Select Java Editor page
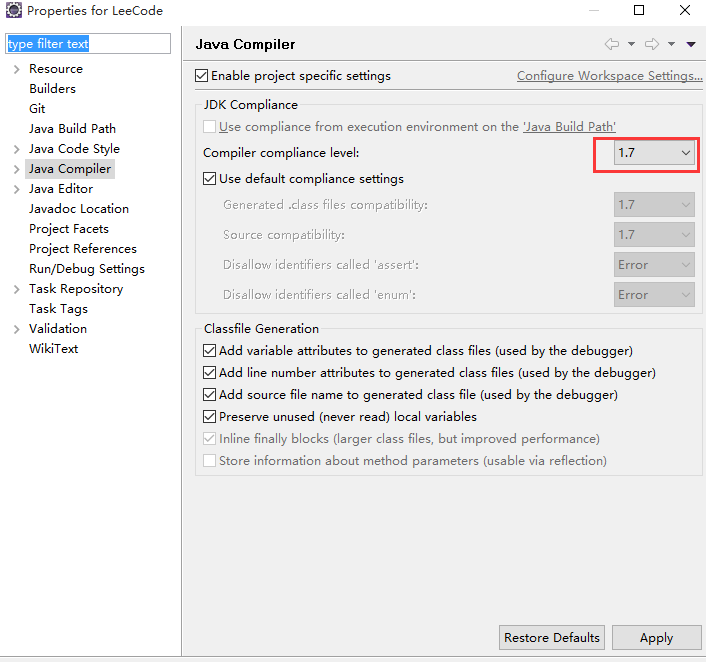Viewport: 706px width, 662px height. [61, 189]
